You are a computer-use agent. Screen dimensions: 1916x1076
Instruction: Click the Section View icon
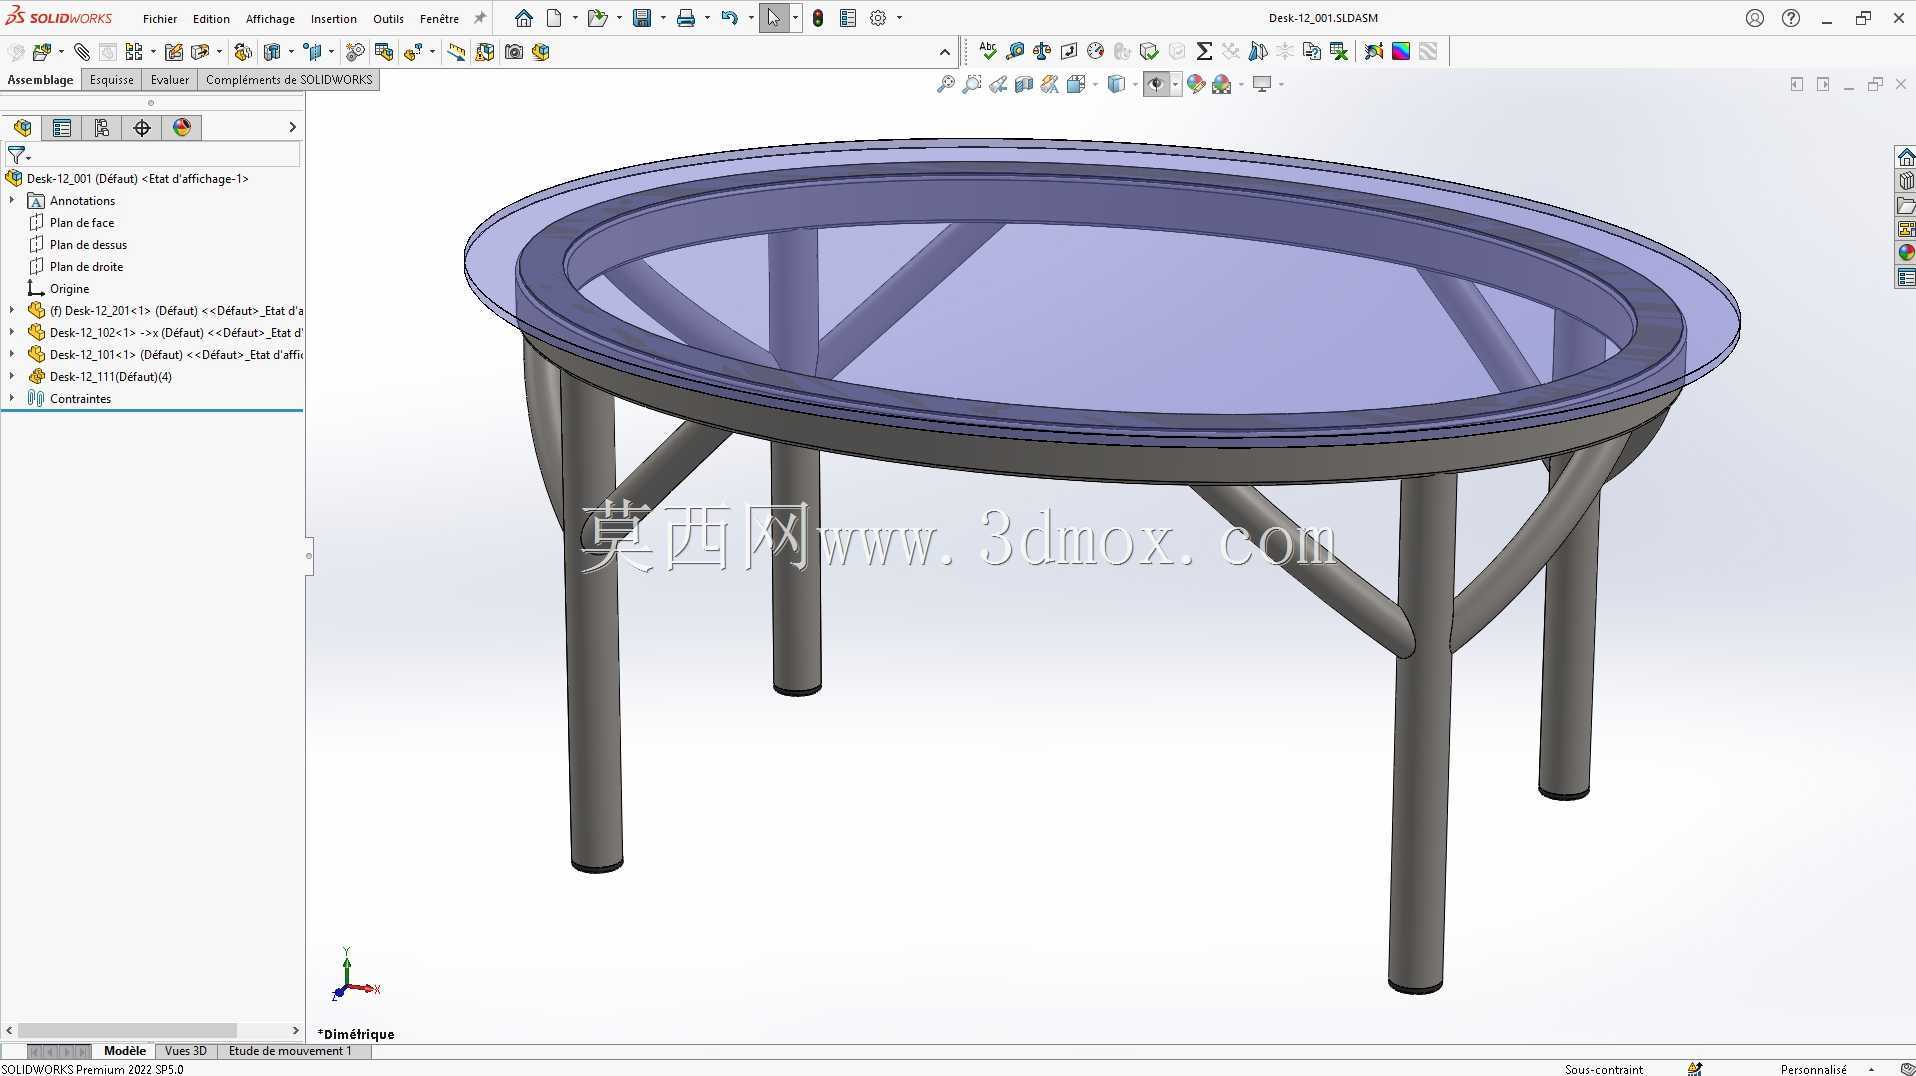(x=1024, y=85)
